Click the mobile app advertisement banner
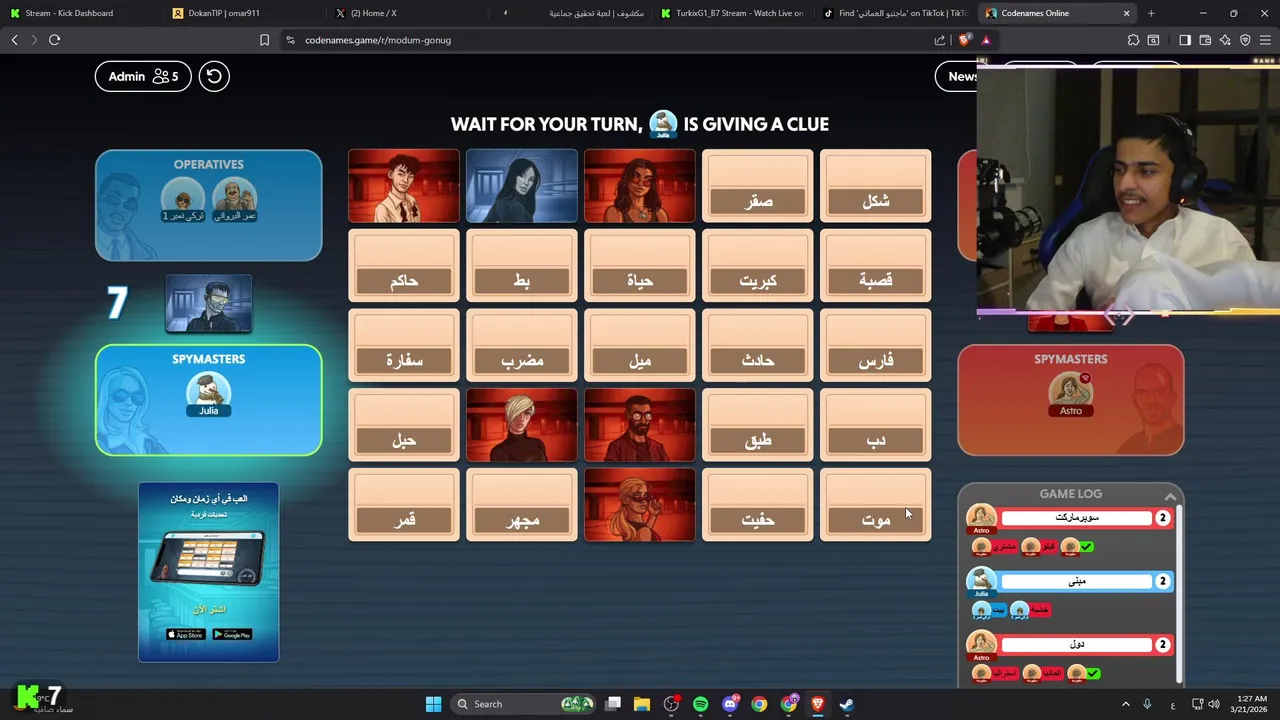This screenshot has height=720, width=1280. [208, 572]
